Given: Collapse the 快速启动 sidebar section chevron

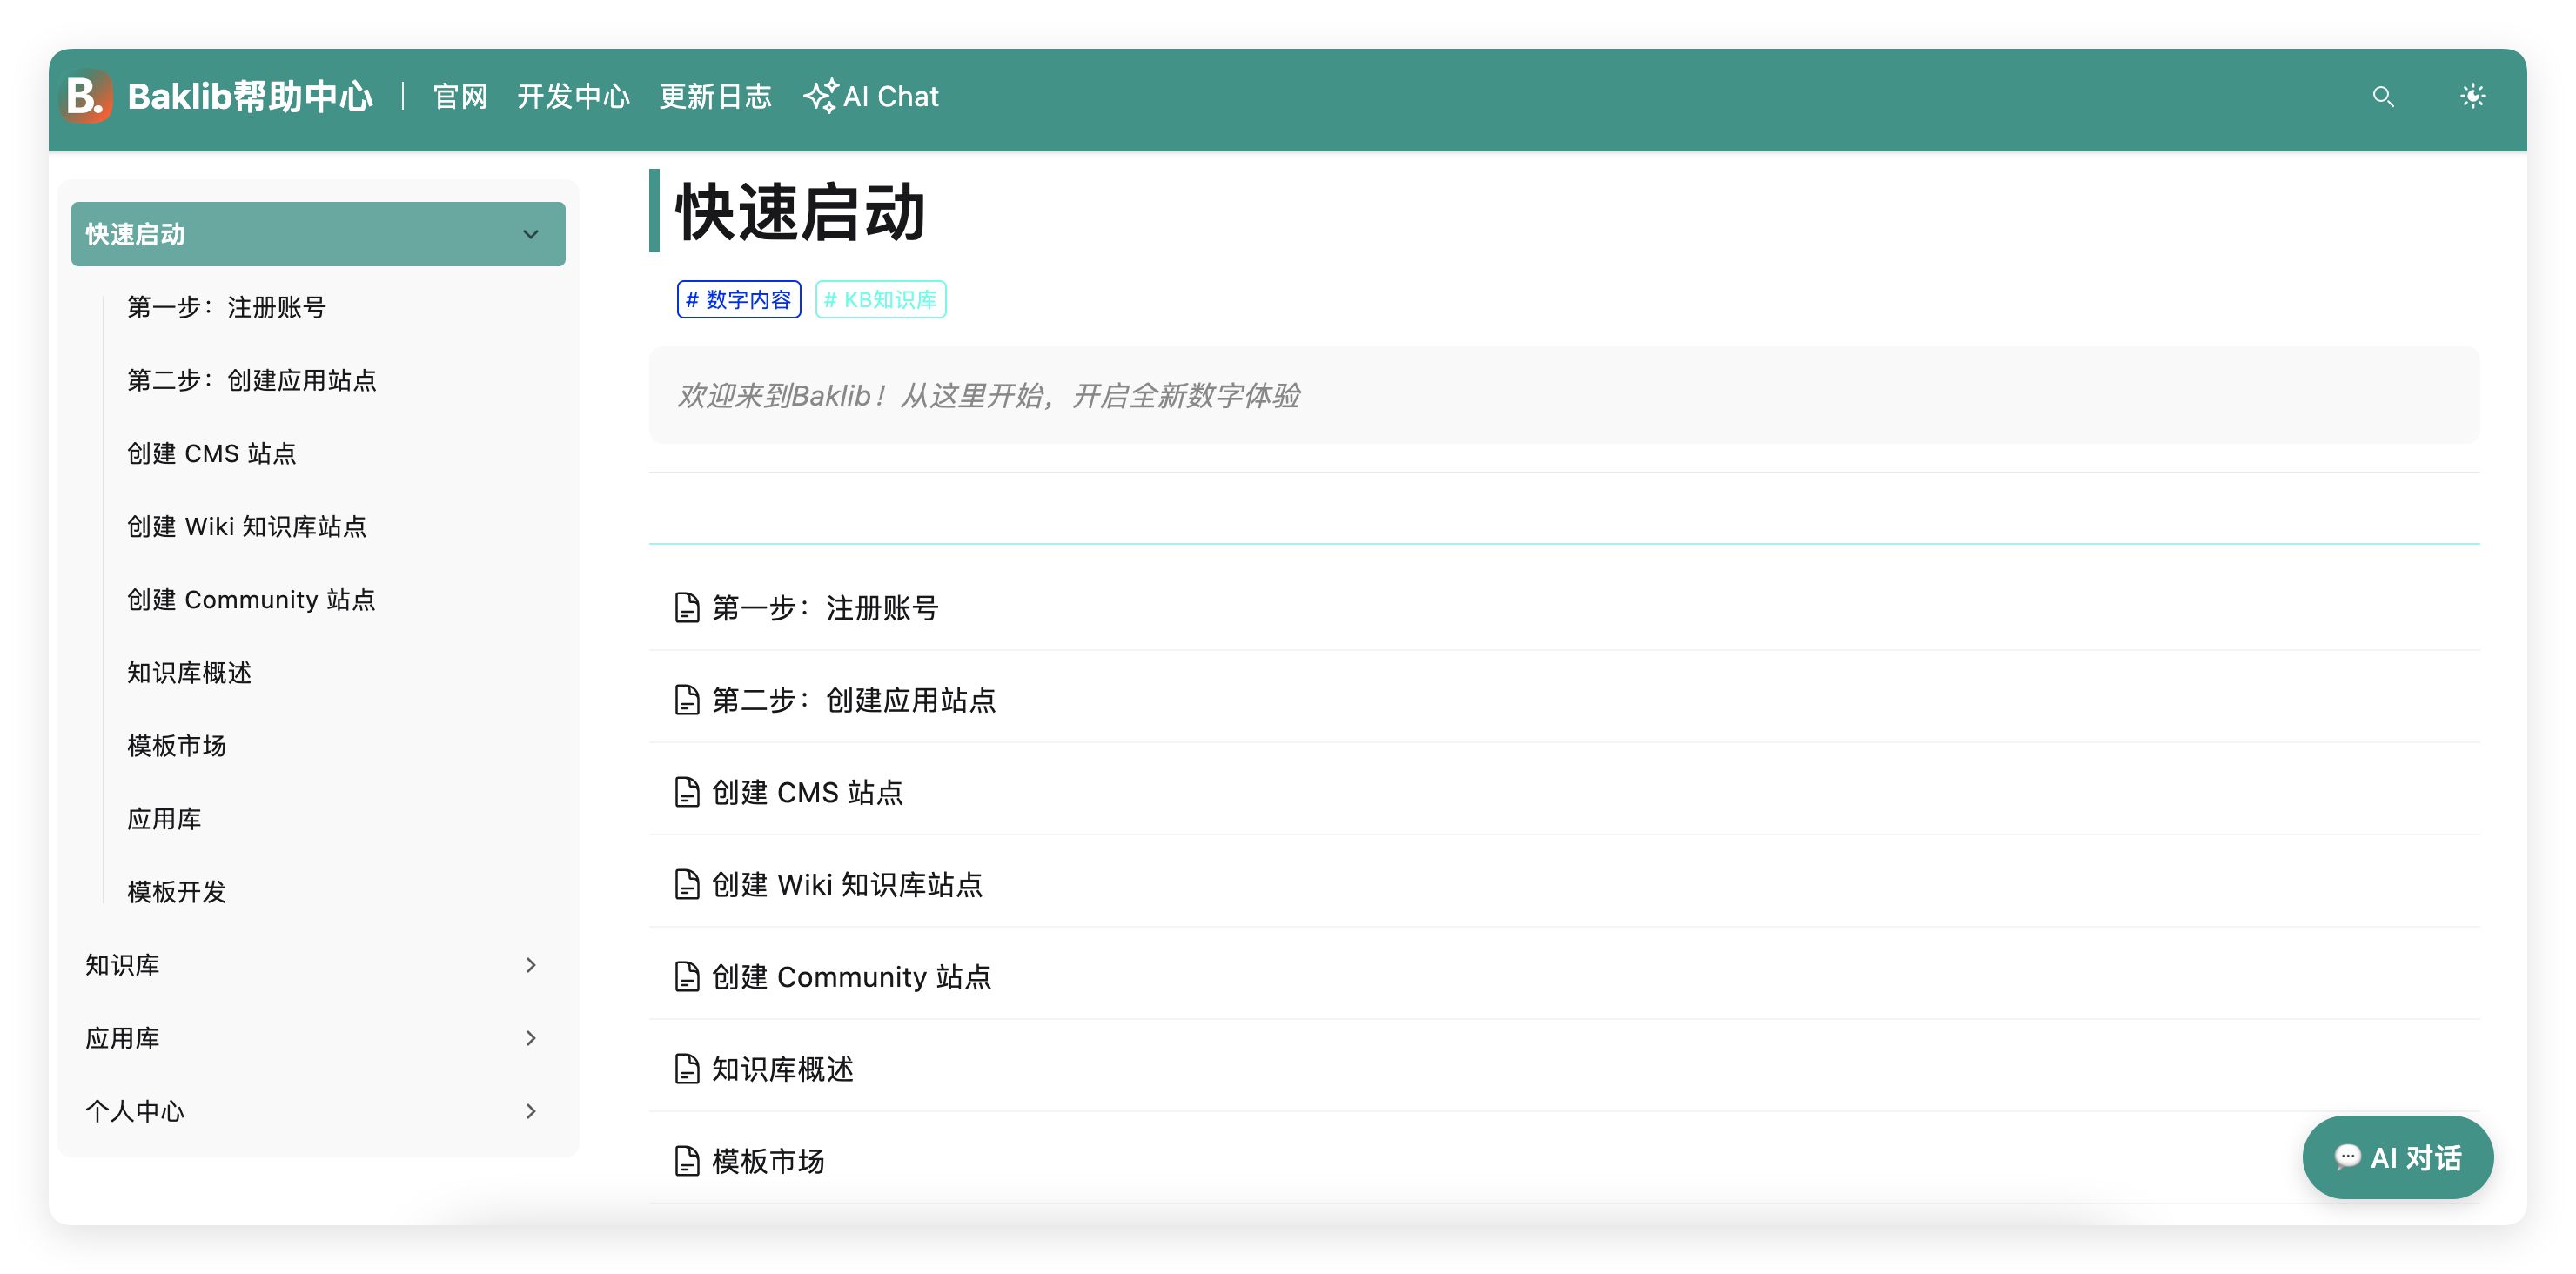Looking at the screenshot, I should (x=531, y=234).
